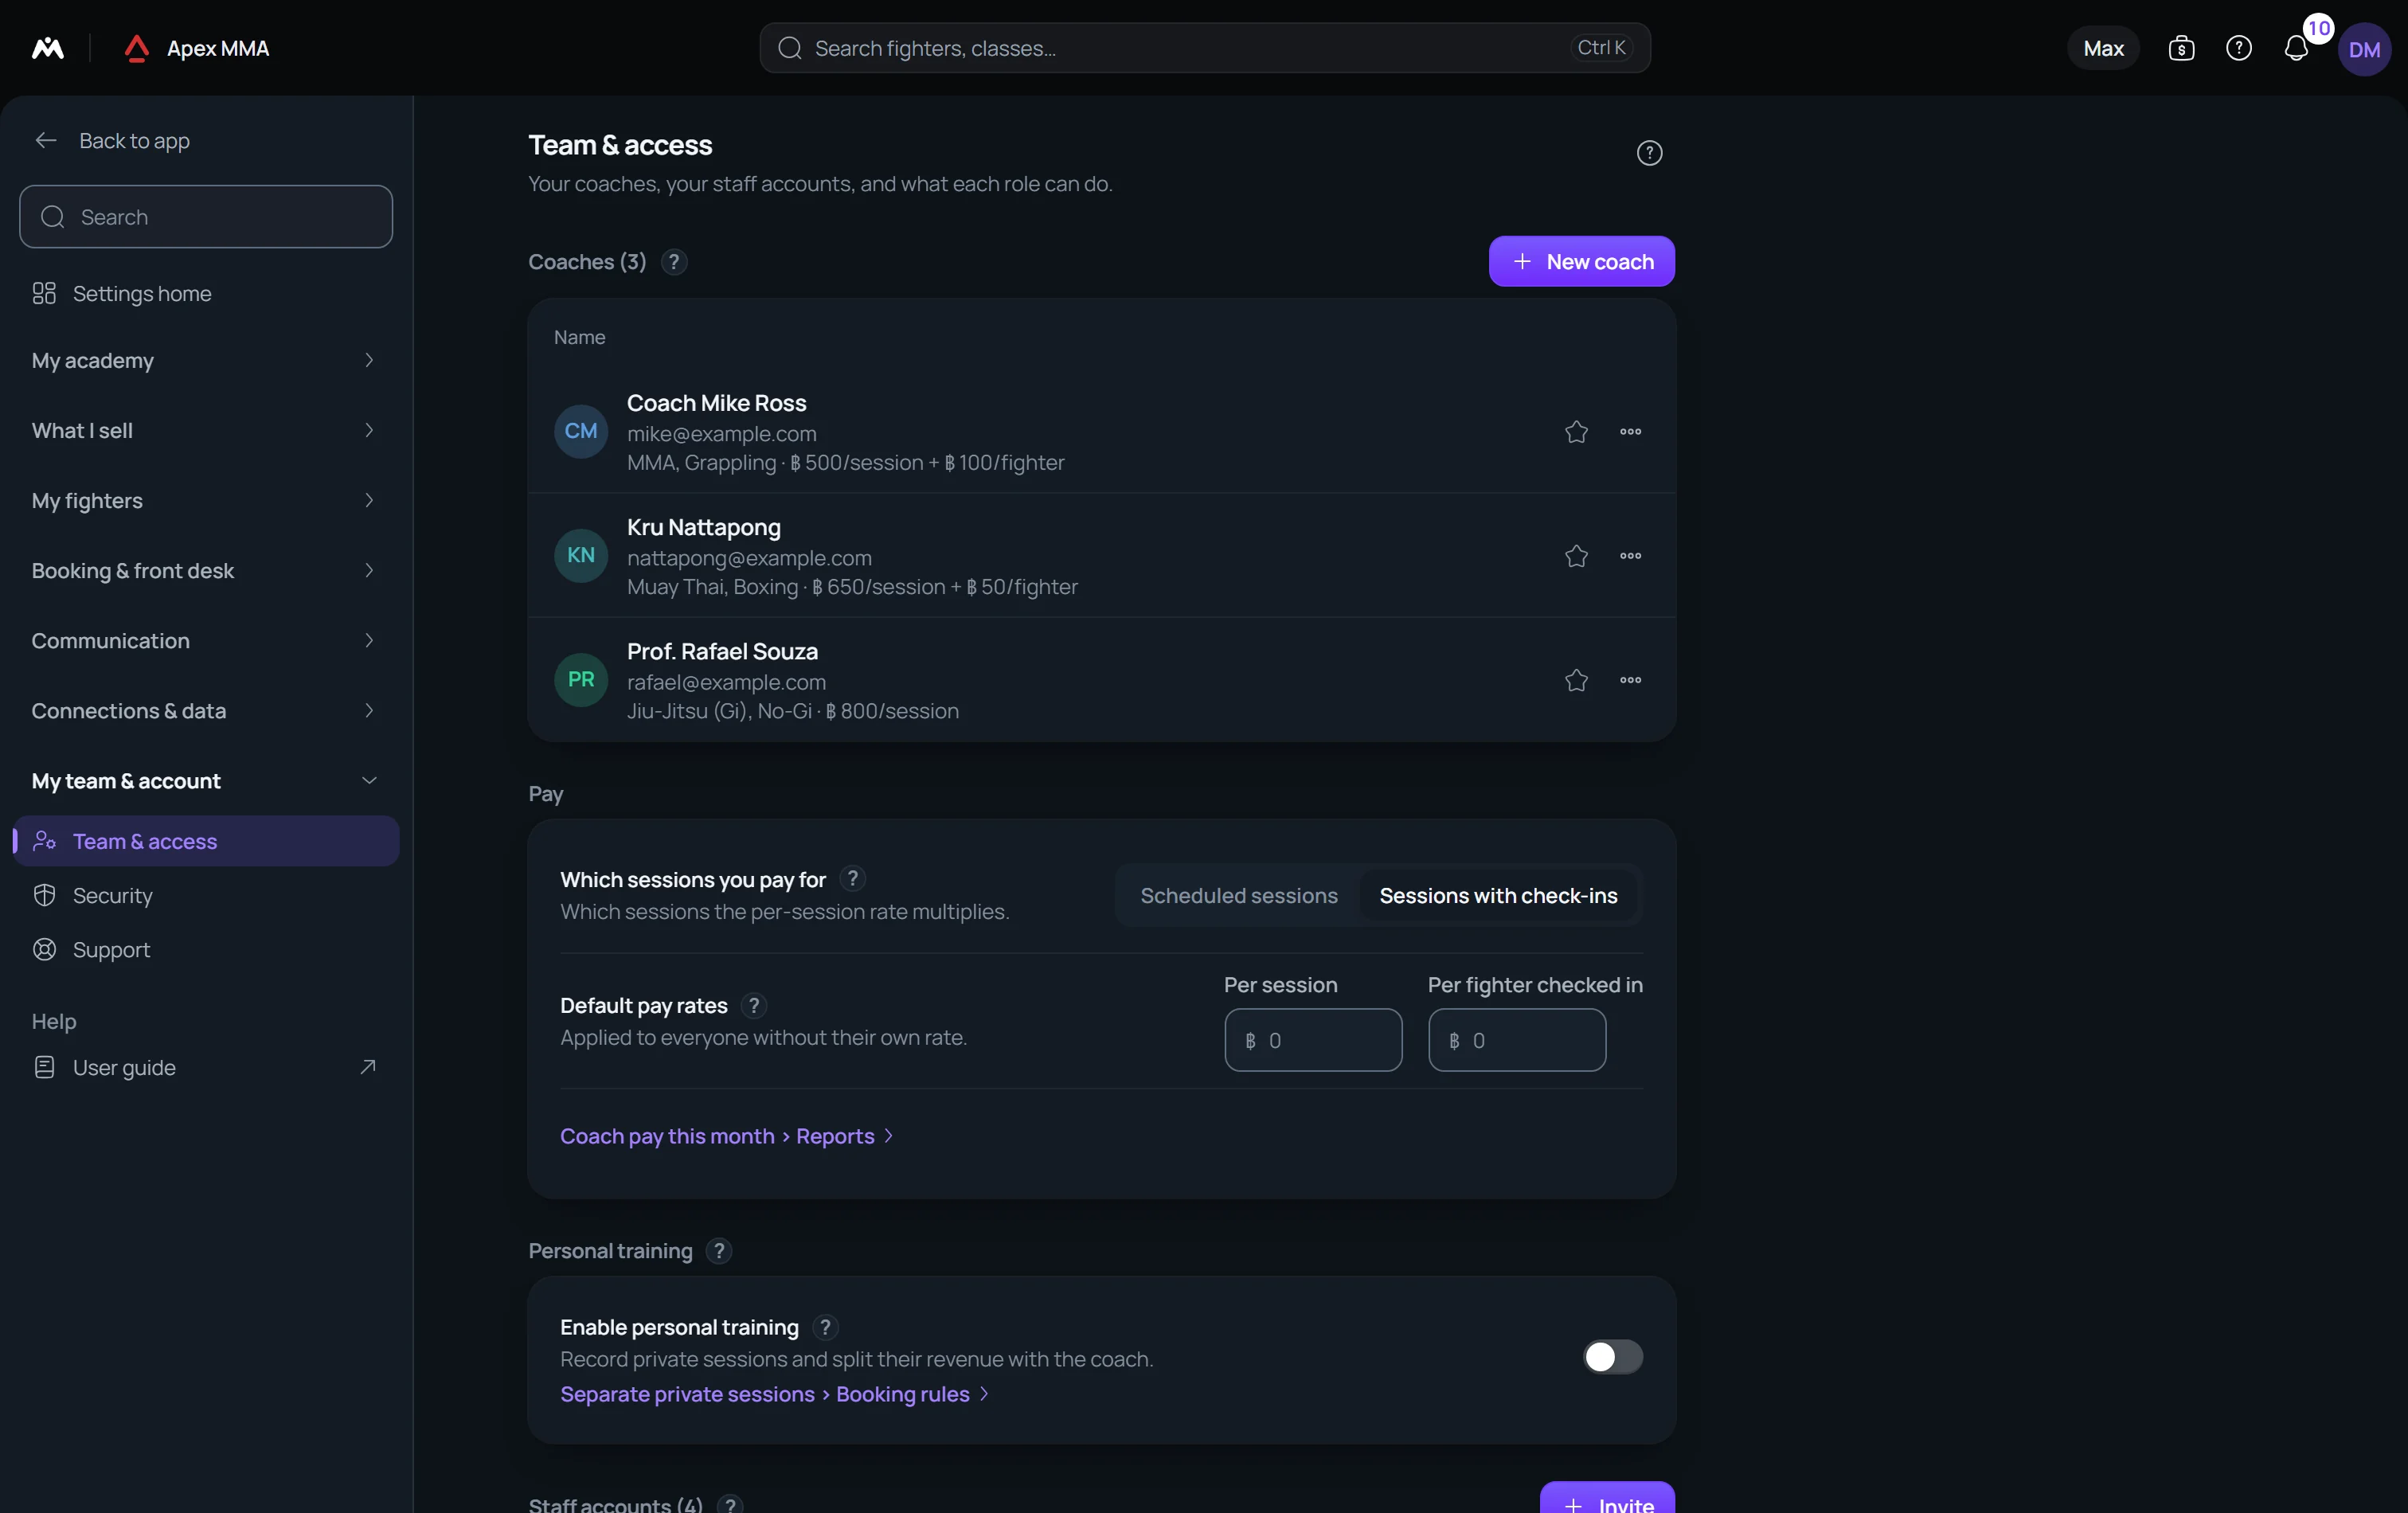Click the settings sidebar Search field
This screenshot has height=1513, width=2408.
tap(206, 217)
